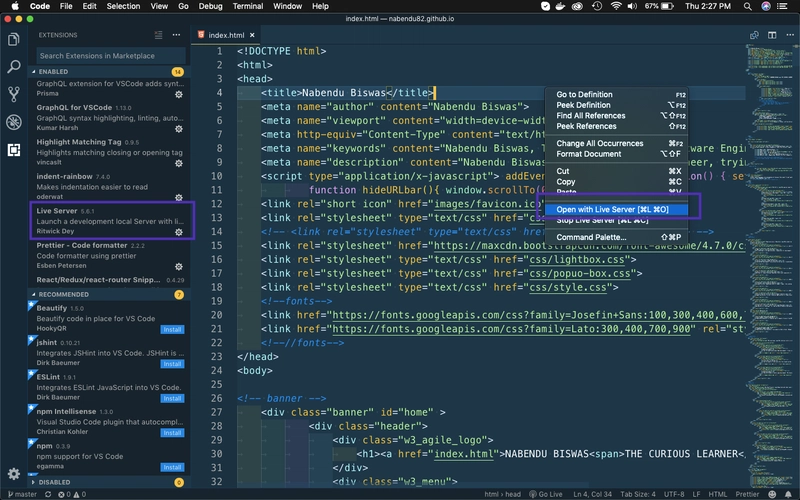Open the Extensions panel more actions menu
Screen dimensions: 800x500
[177, 35]
